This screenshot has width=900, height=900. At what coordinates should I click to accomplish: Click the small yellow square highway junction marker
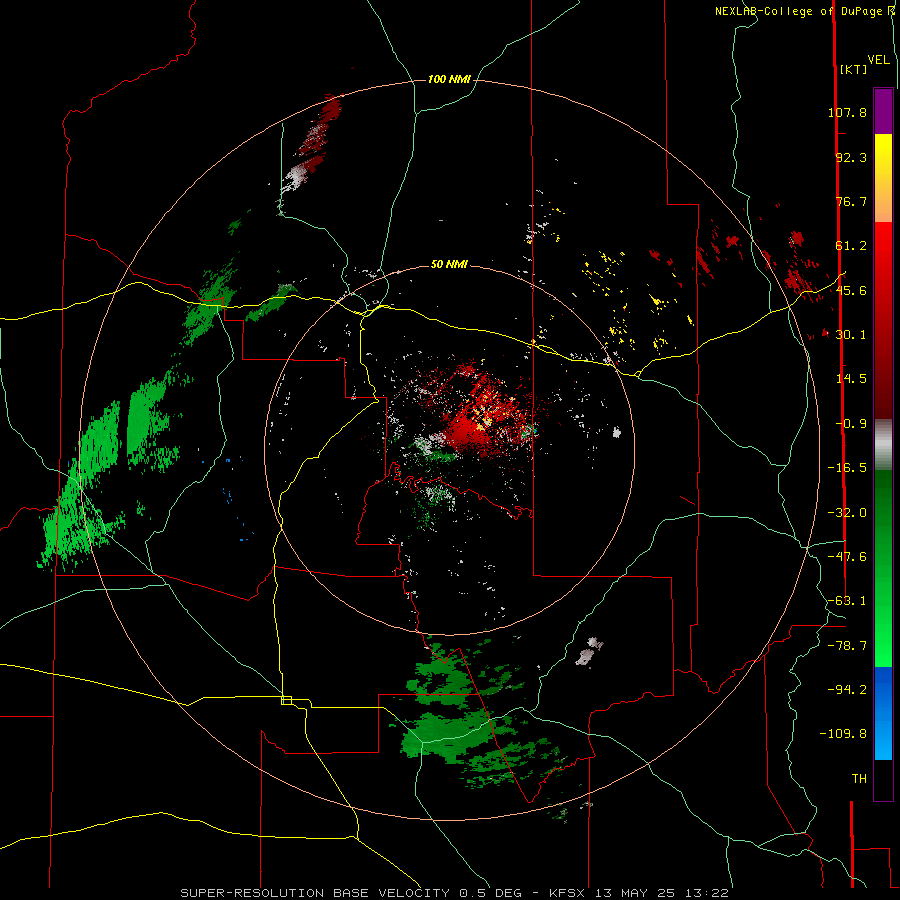coord(286,700)
